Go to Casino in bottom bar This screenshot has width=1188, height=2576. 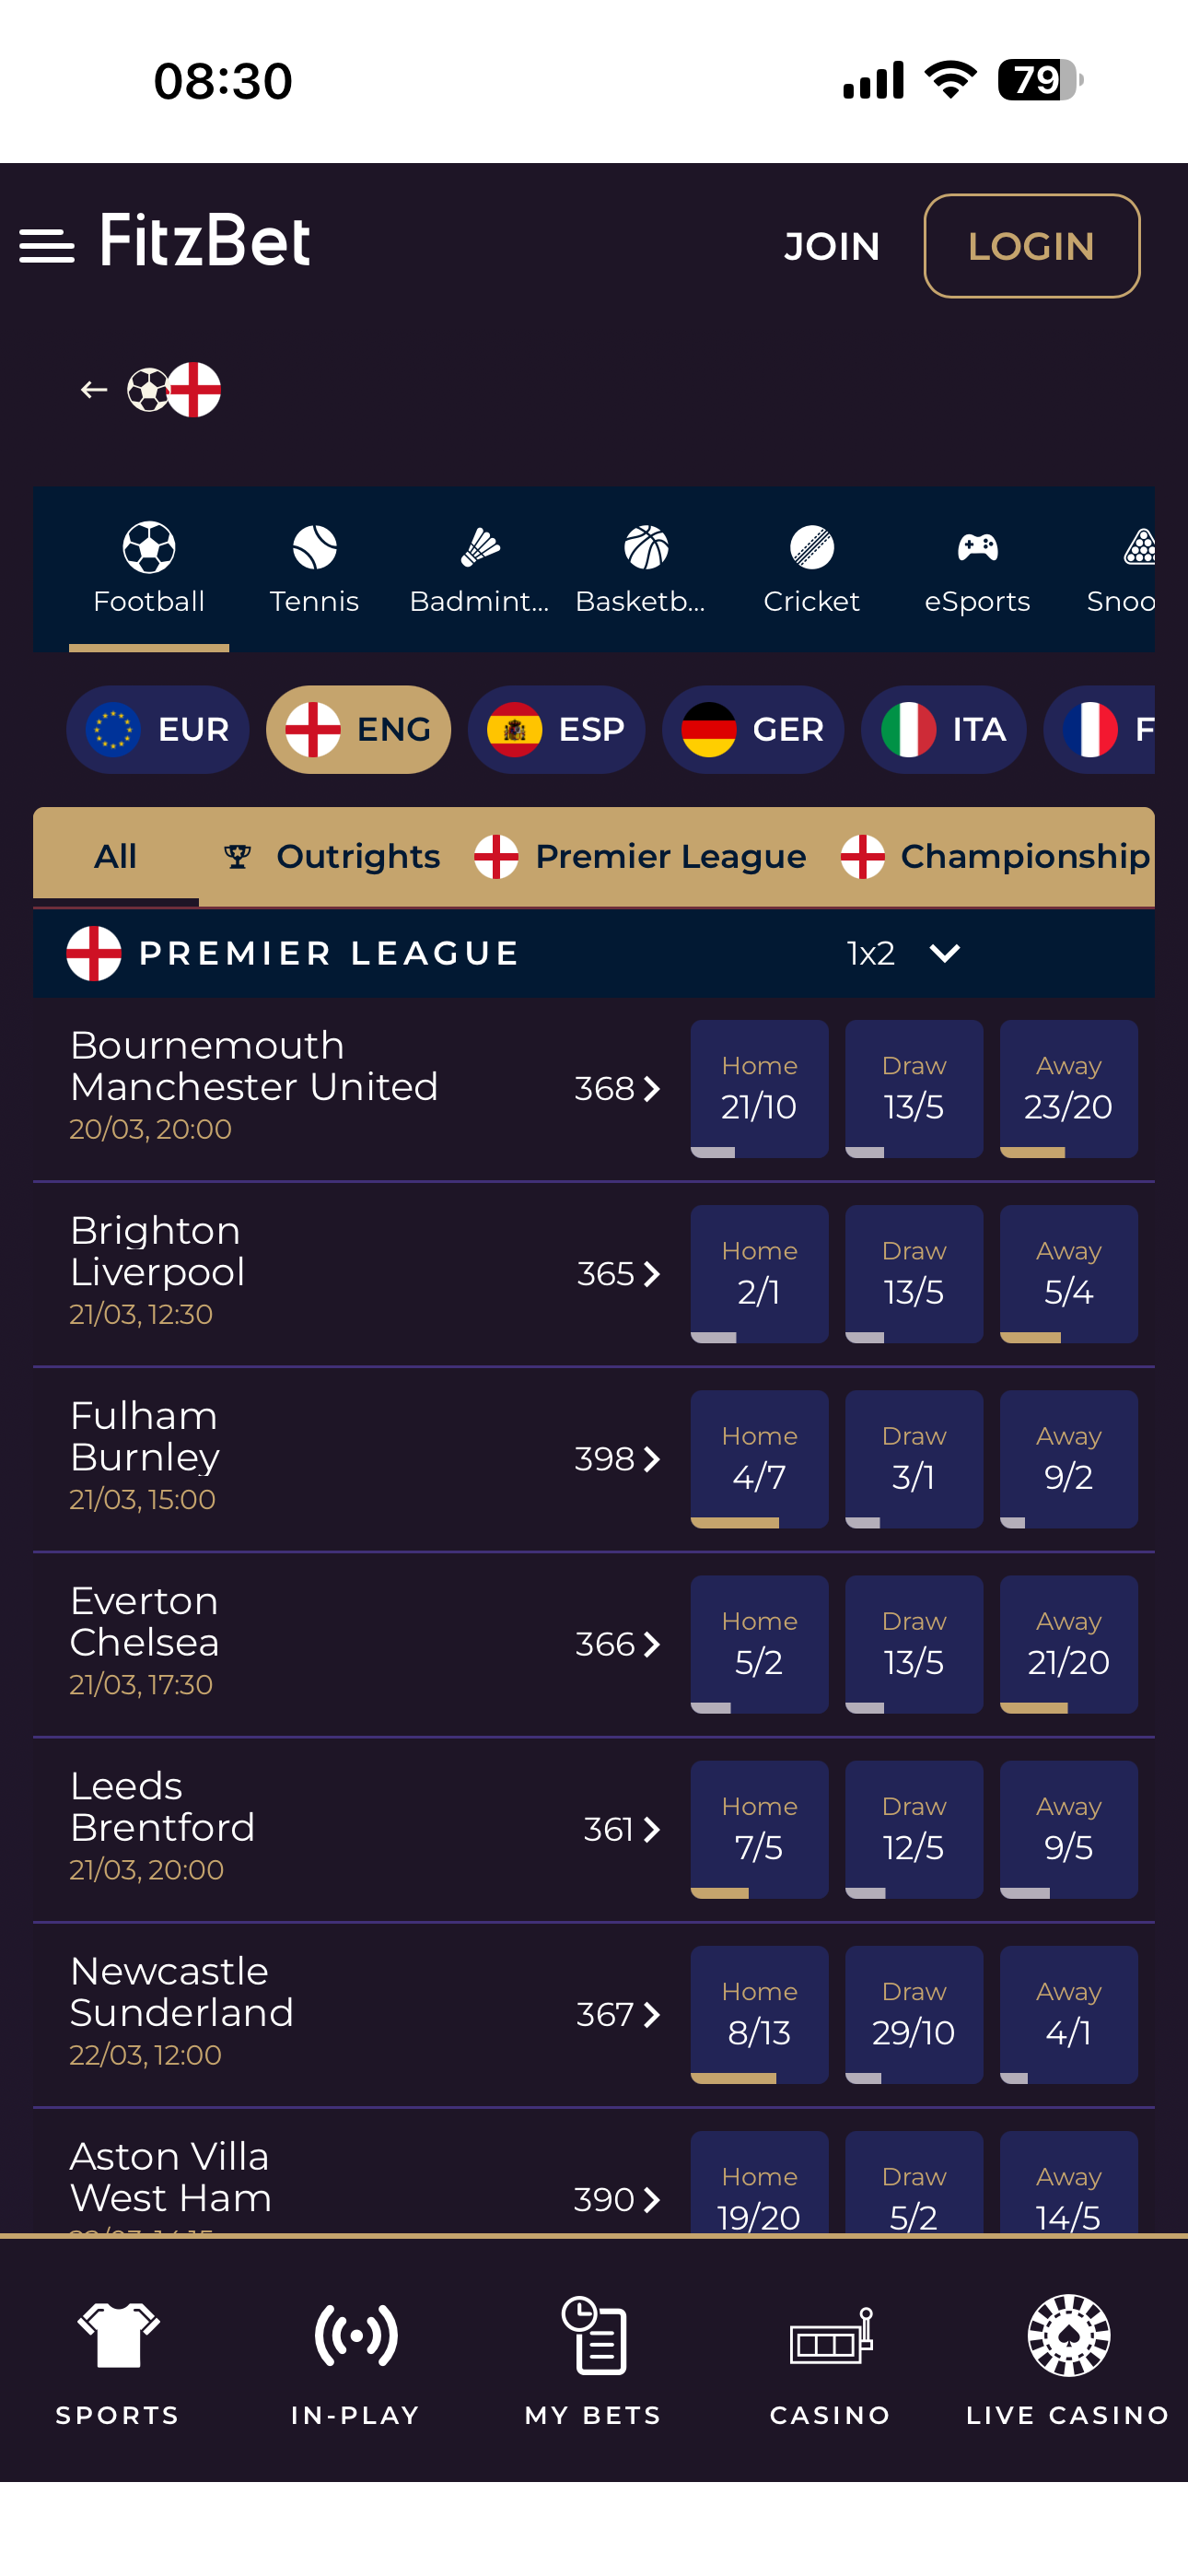[x=830, y=2362]
